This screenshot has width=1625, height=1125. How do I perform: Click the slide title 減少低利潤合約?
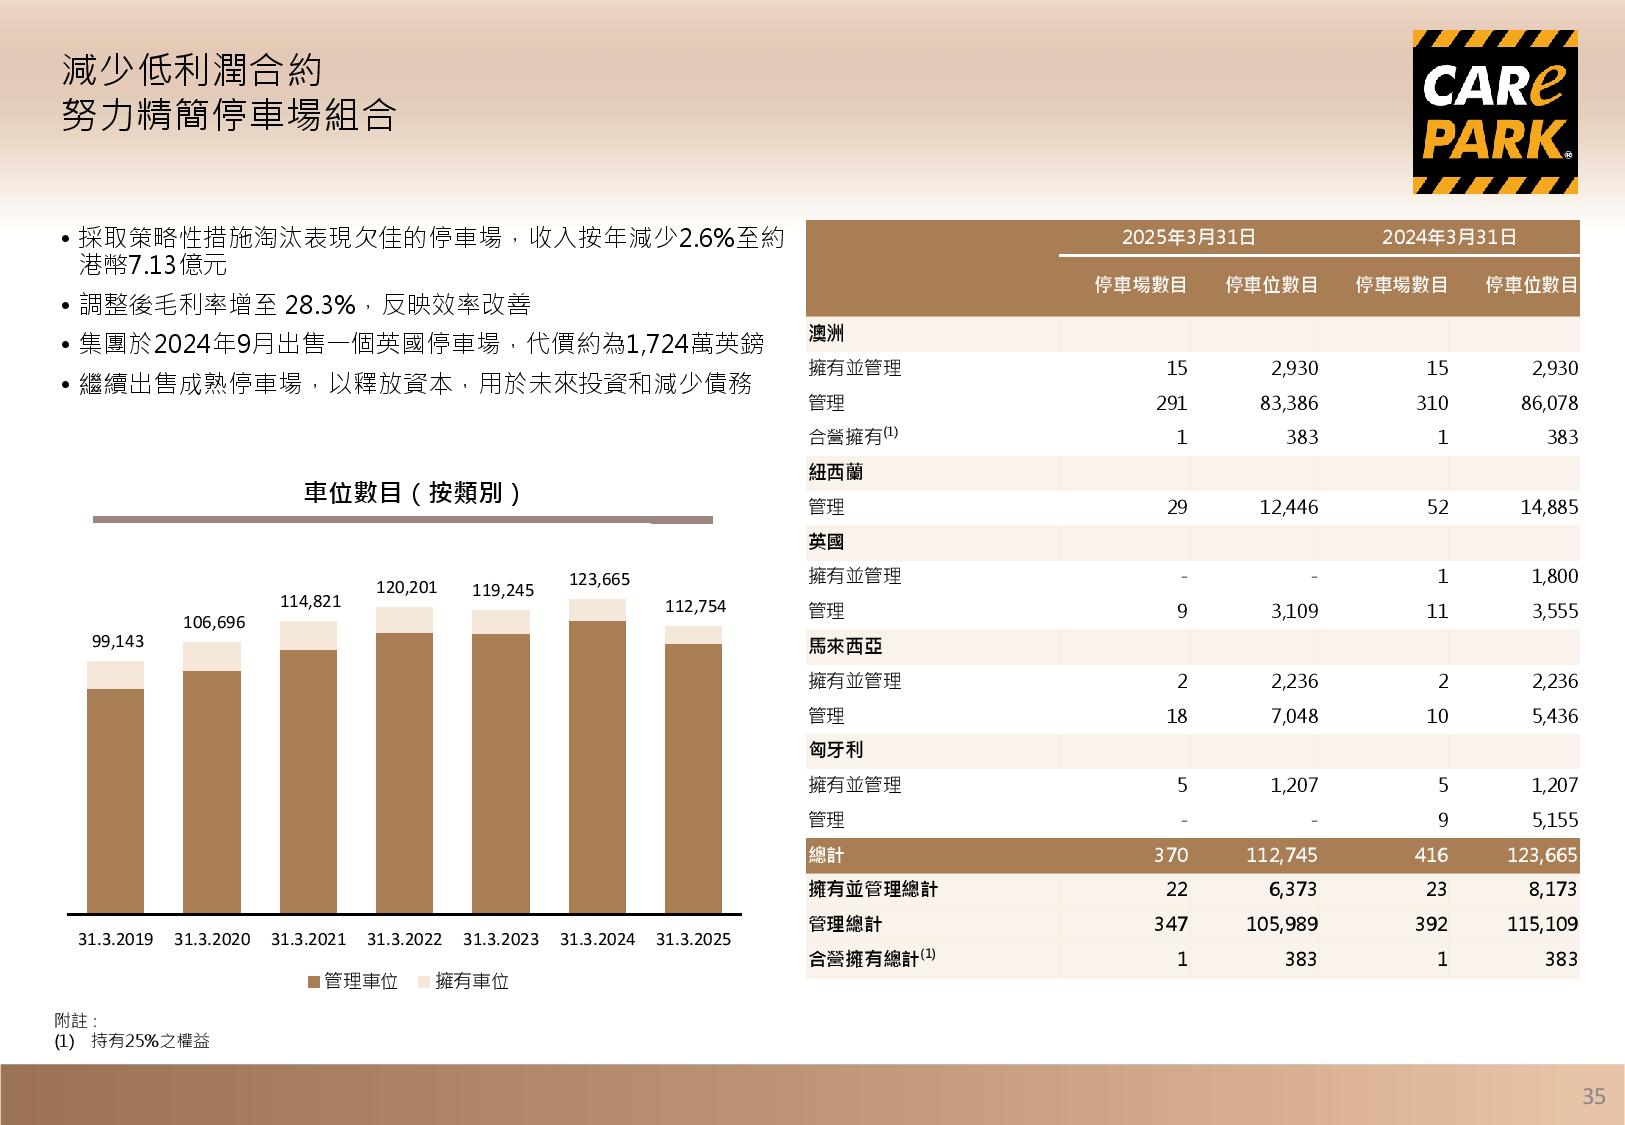point(192,71)
